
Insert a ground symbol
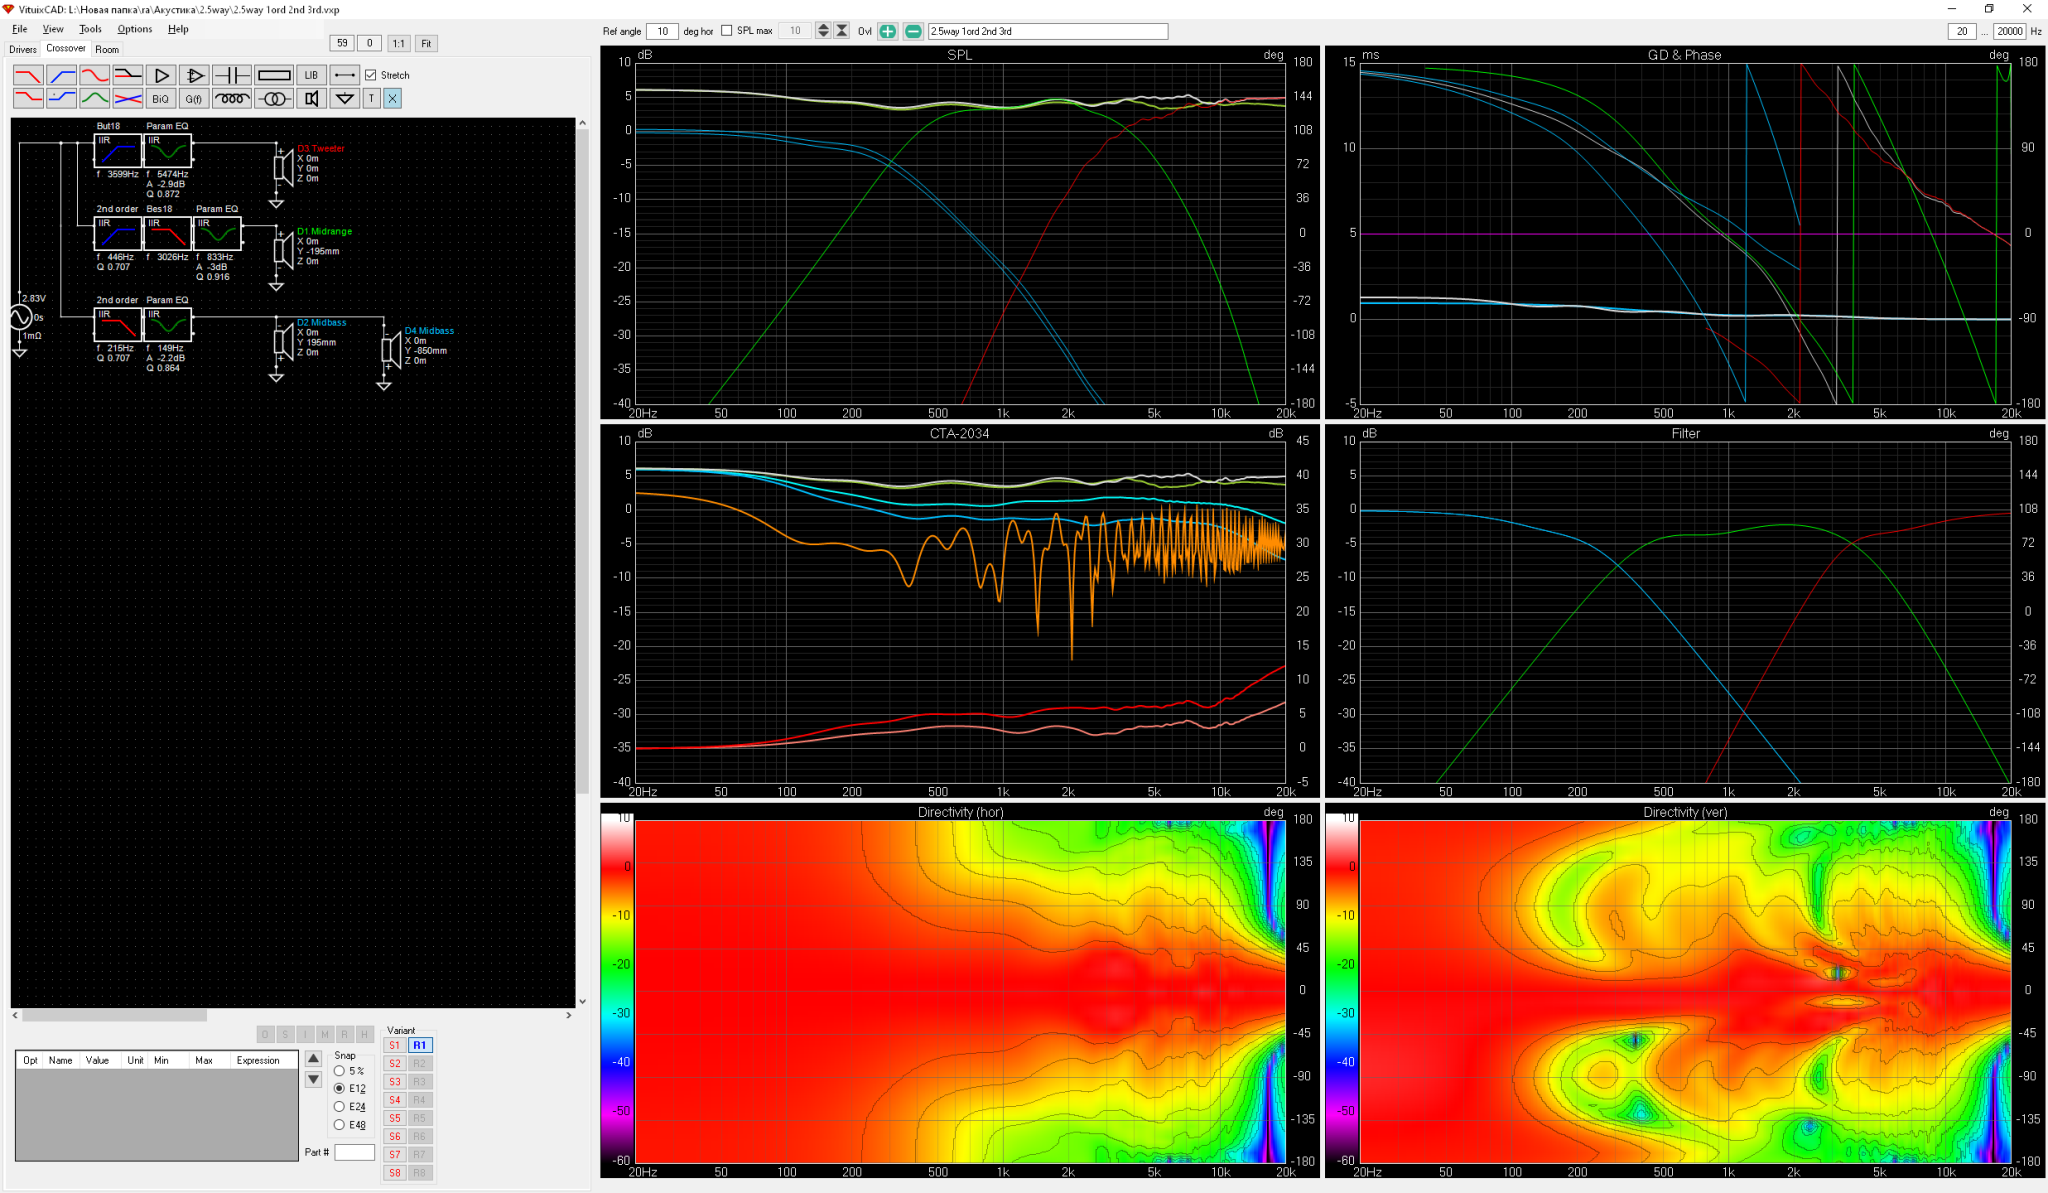click(x=344, y=98)
